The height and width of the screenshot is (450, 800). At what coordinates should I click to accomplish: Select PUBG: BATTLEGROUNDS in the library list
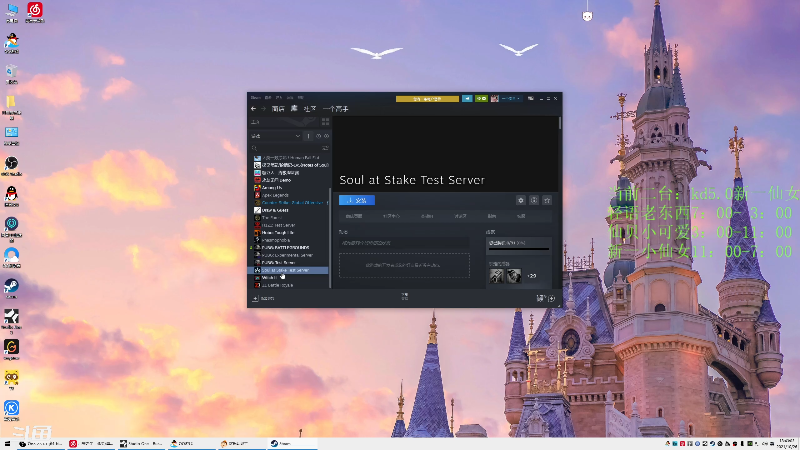pyautogui.click(x=286, y=247)
